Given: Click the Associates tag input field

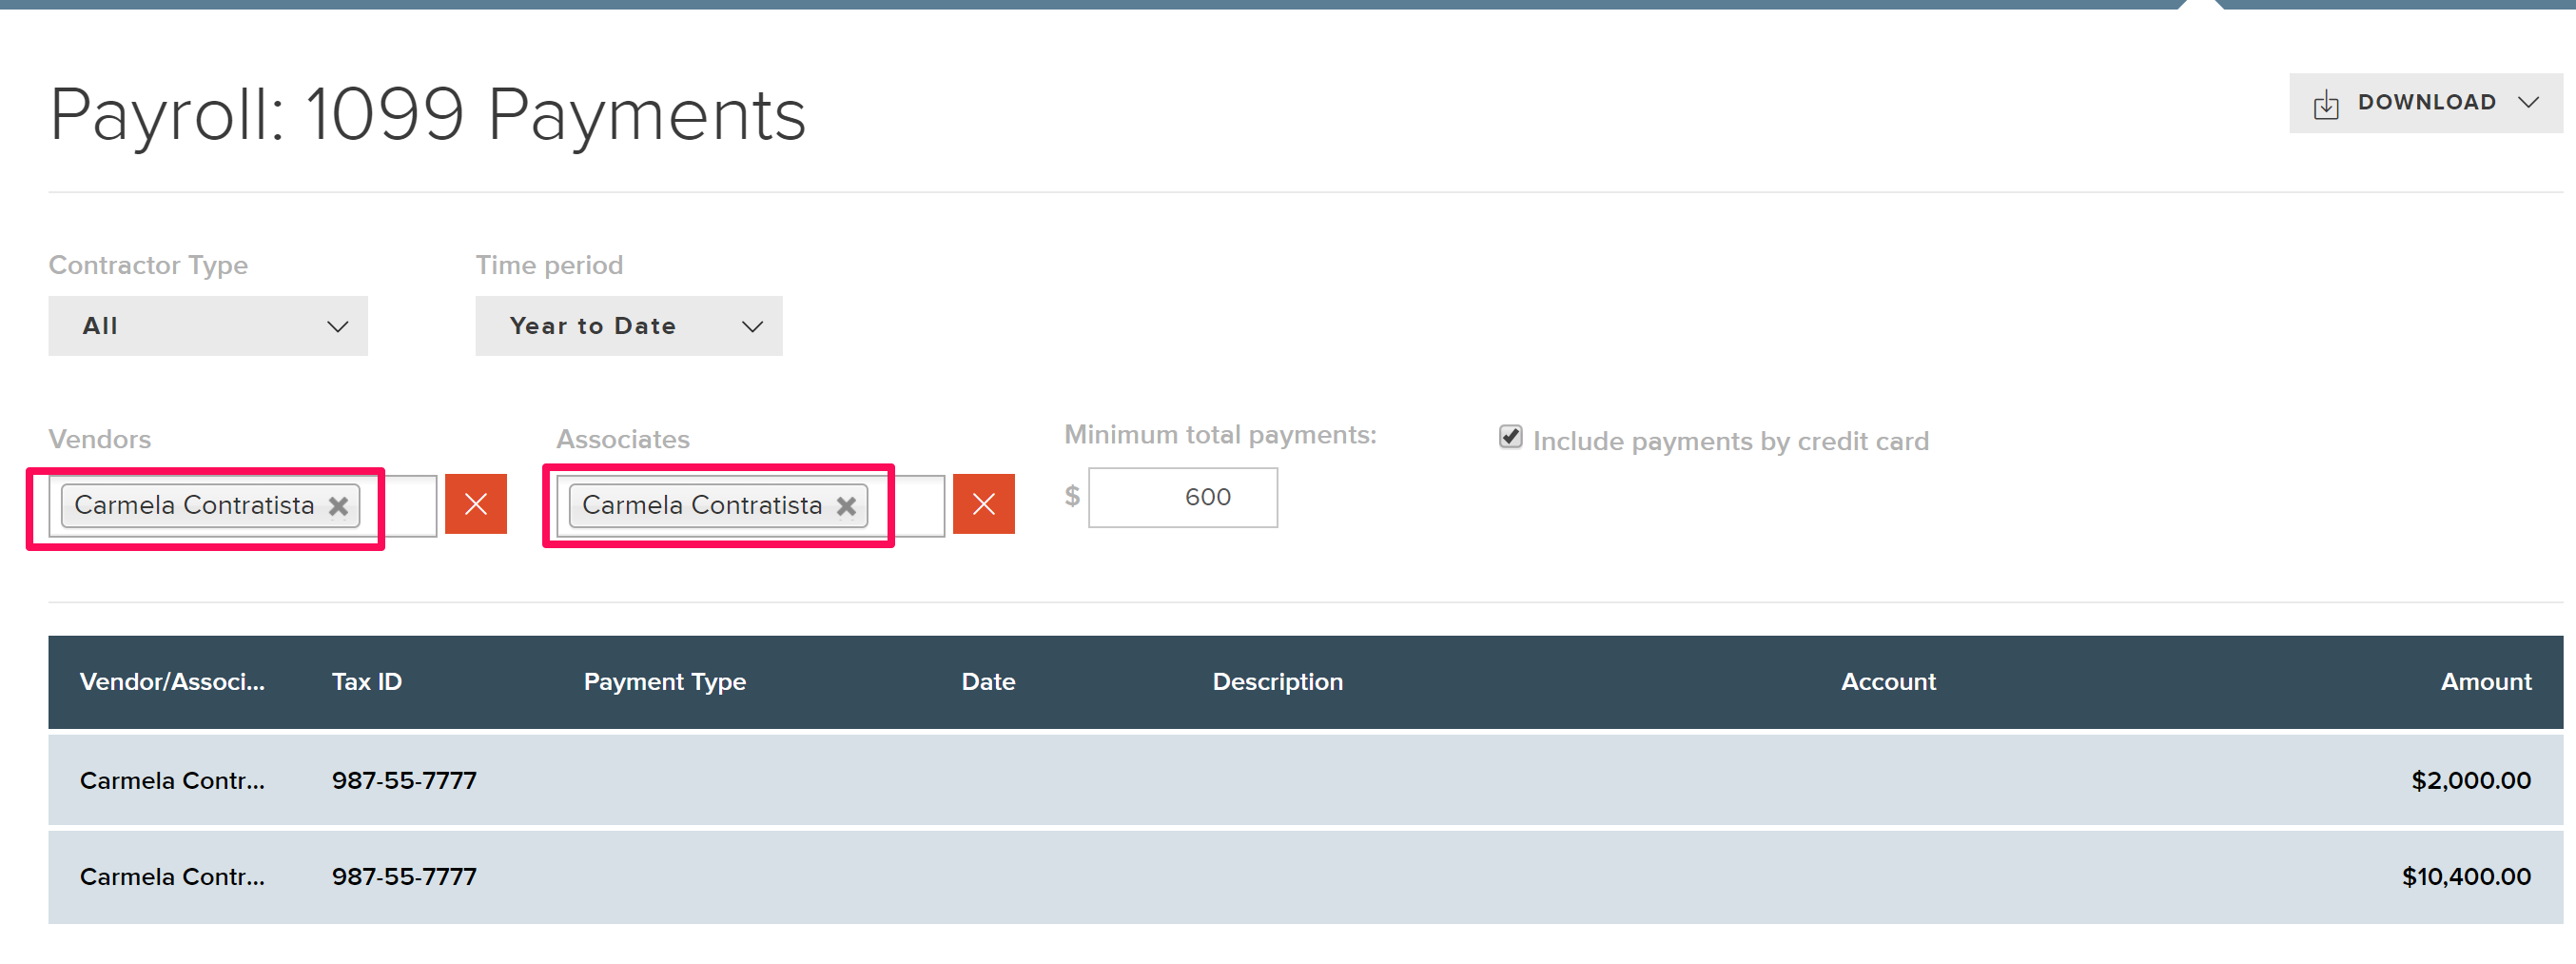Looking at the screenshot, I should point(750,505).
